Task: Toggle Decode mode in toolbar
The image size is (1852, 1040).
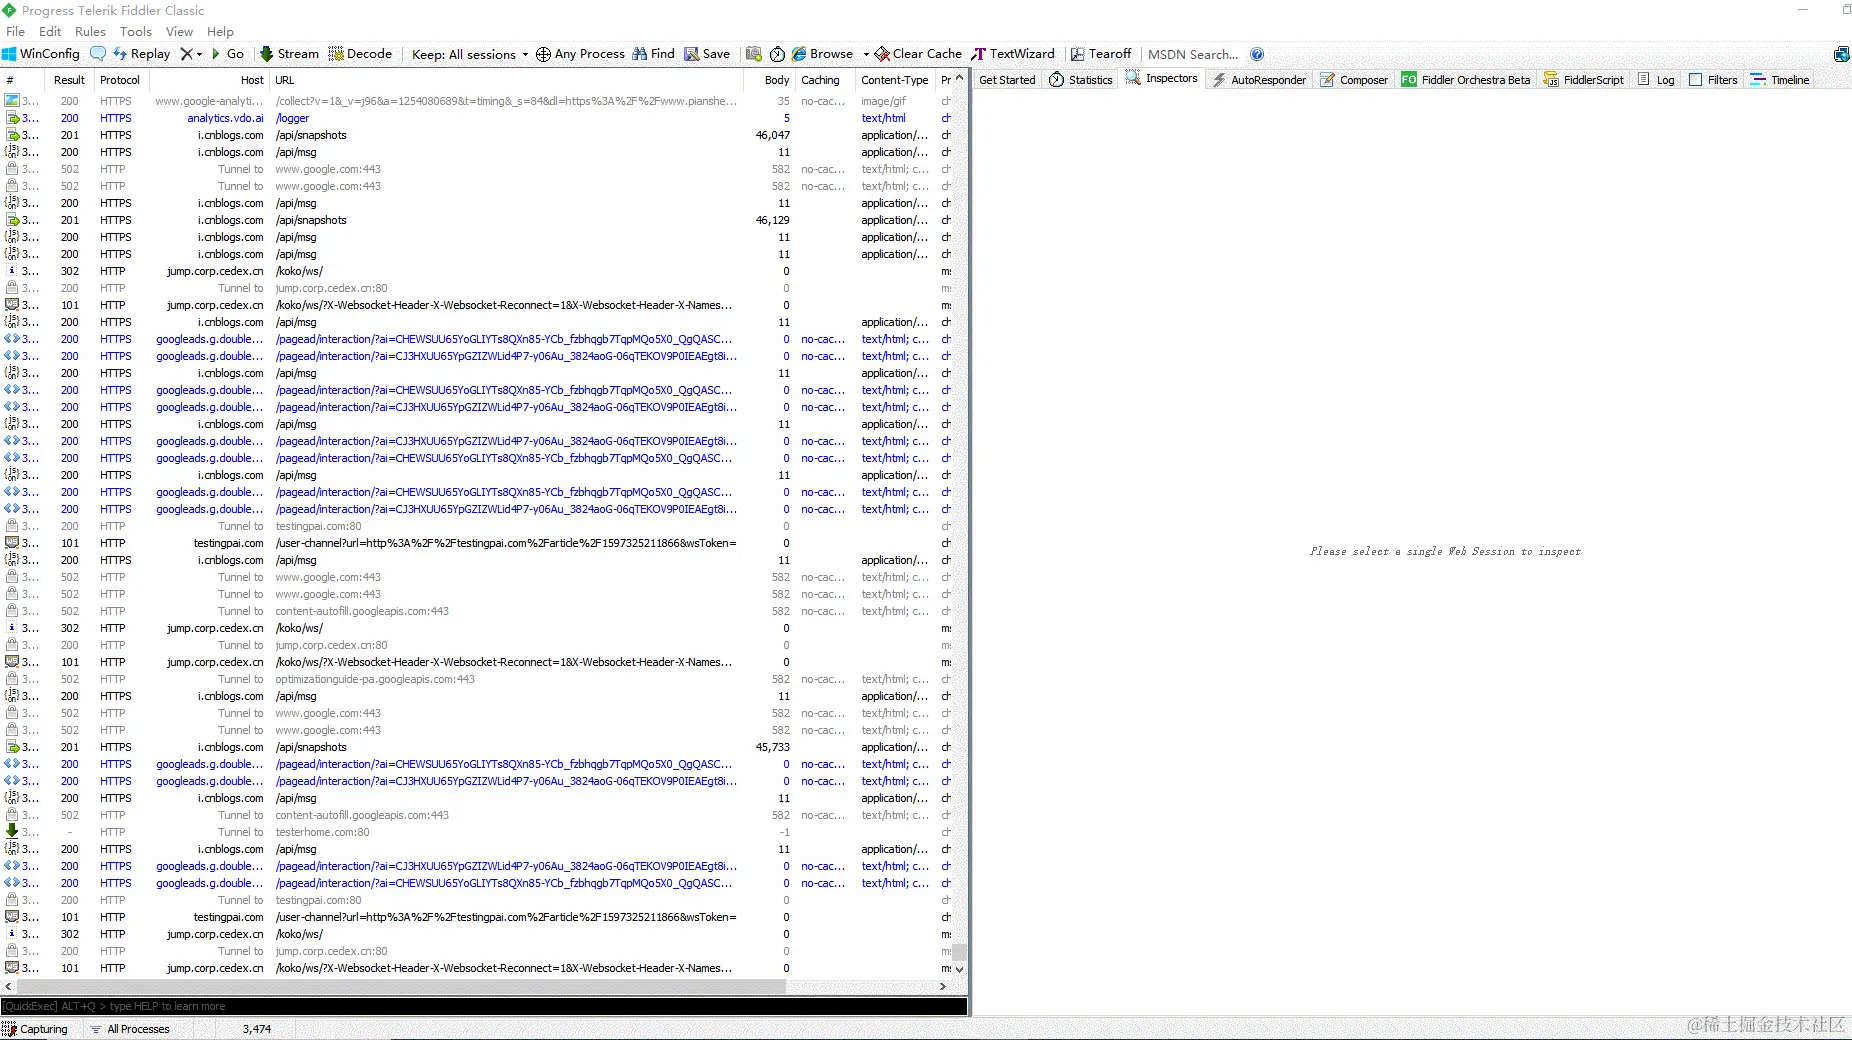Action: click(x=360, y=54)
